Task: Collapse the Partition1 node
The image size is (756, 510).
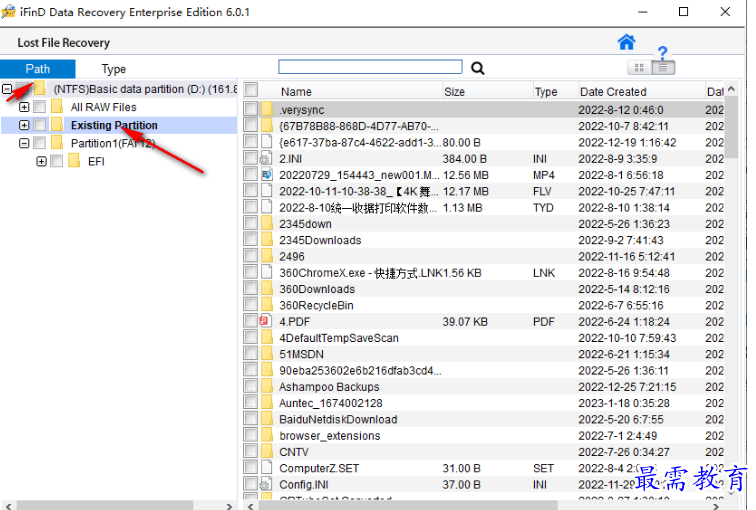Action: point(24,143)
